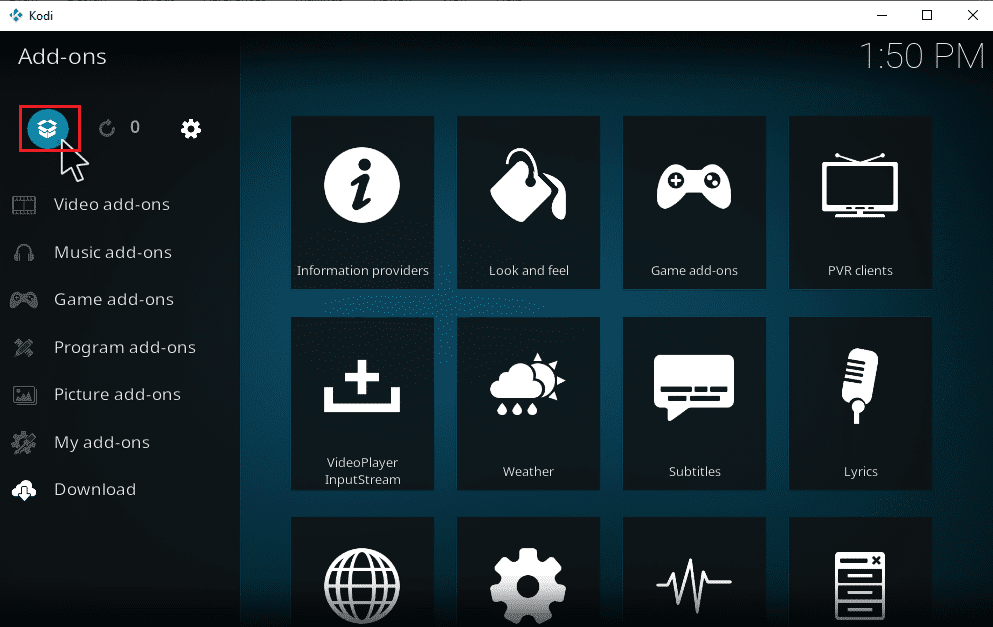Select Picture add-ons from the sidebar
993x627 pixels.
pos(117,394)
